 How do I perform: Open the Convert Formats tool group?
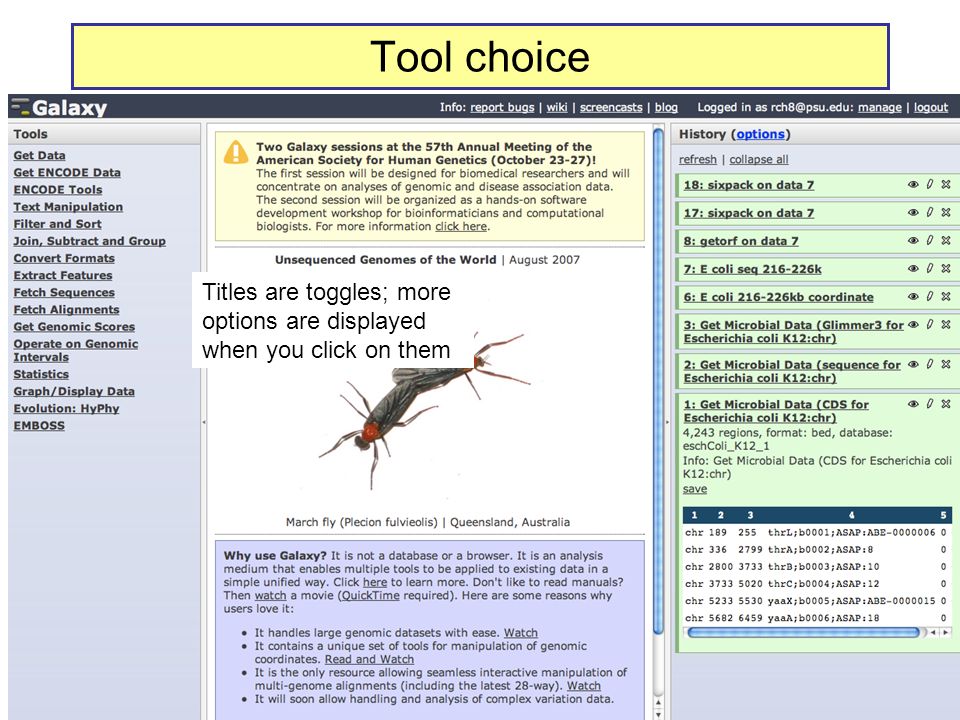(64, 258)
